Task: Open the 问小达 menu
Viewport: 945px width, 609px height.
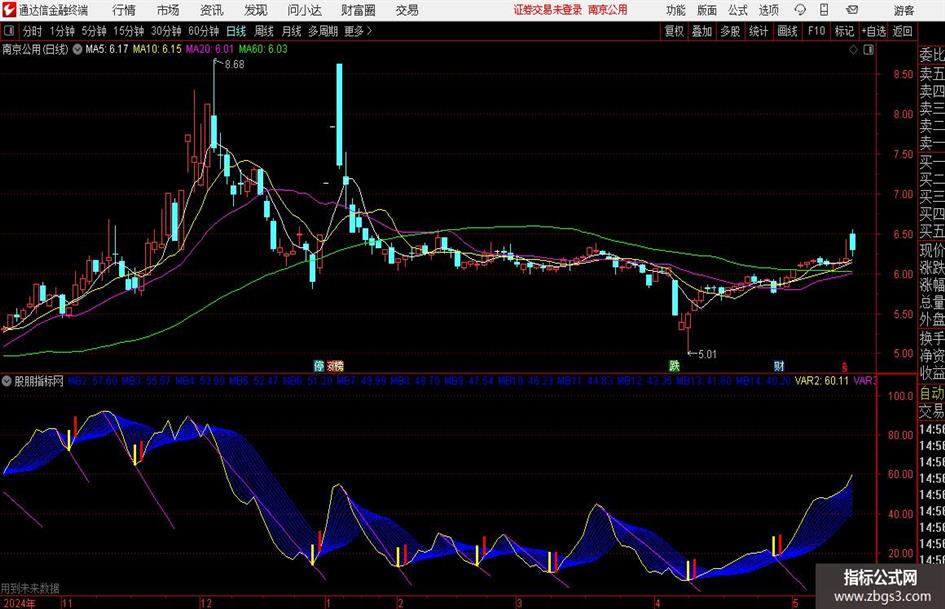Action: coord(304,10)
